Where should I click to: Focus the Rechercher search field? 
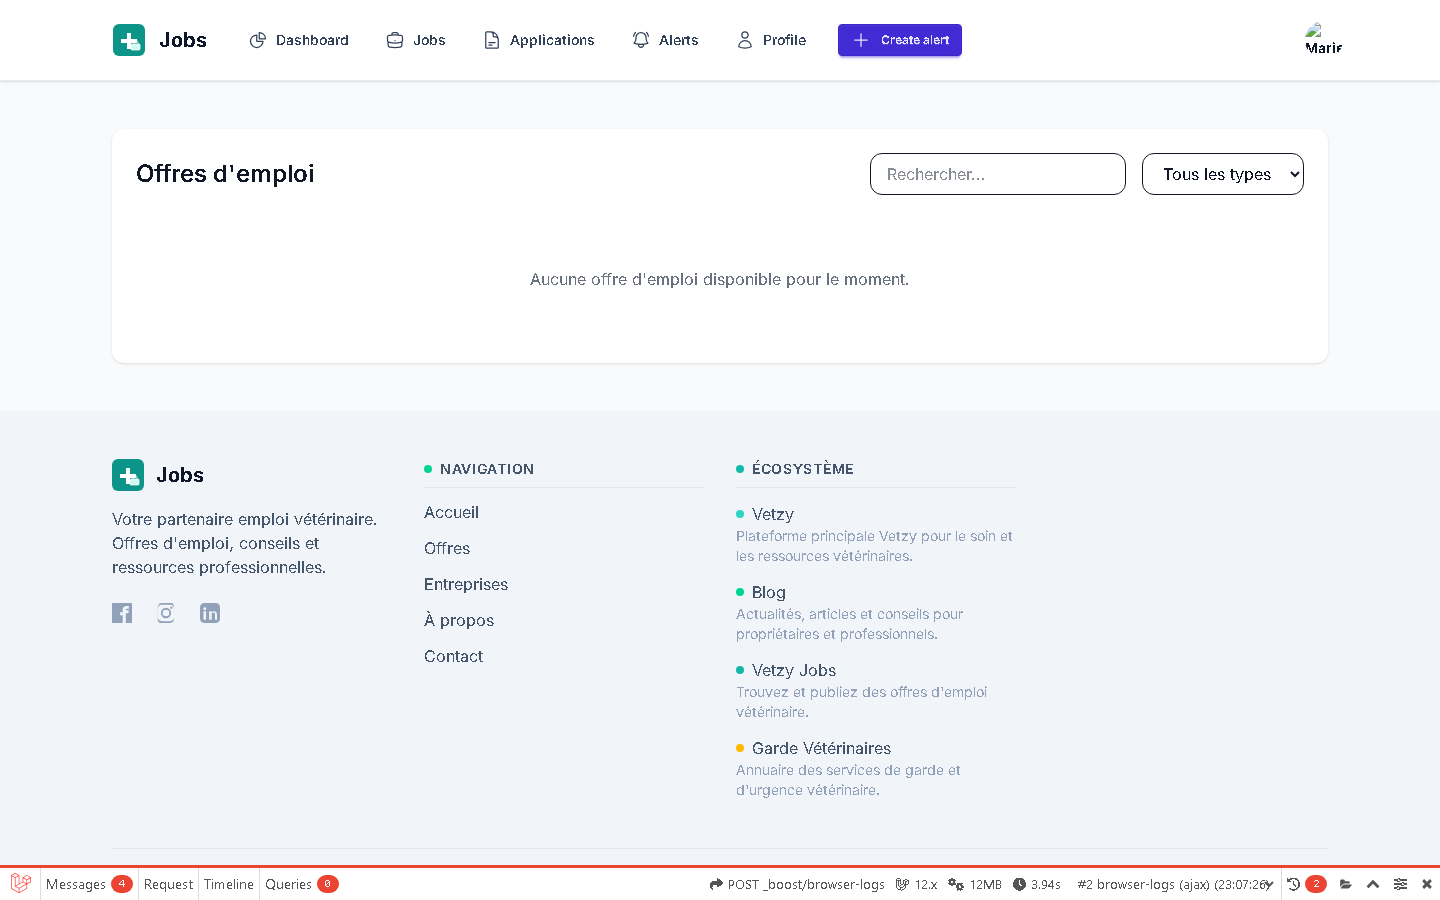click(x=998, y=174)
